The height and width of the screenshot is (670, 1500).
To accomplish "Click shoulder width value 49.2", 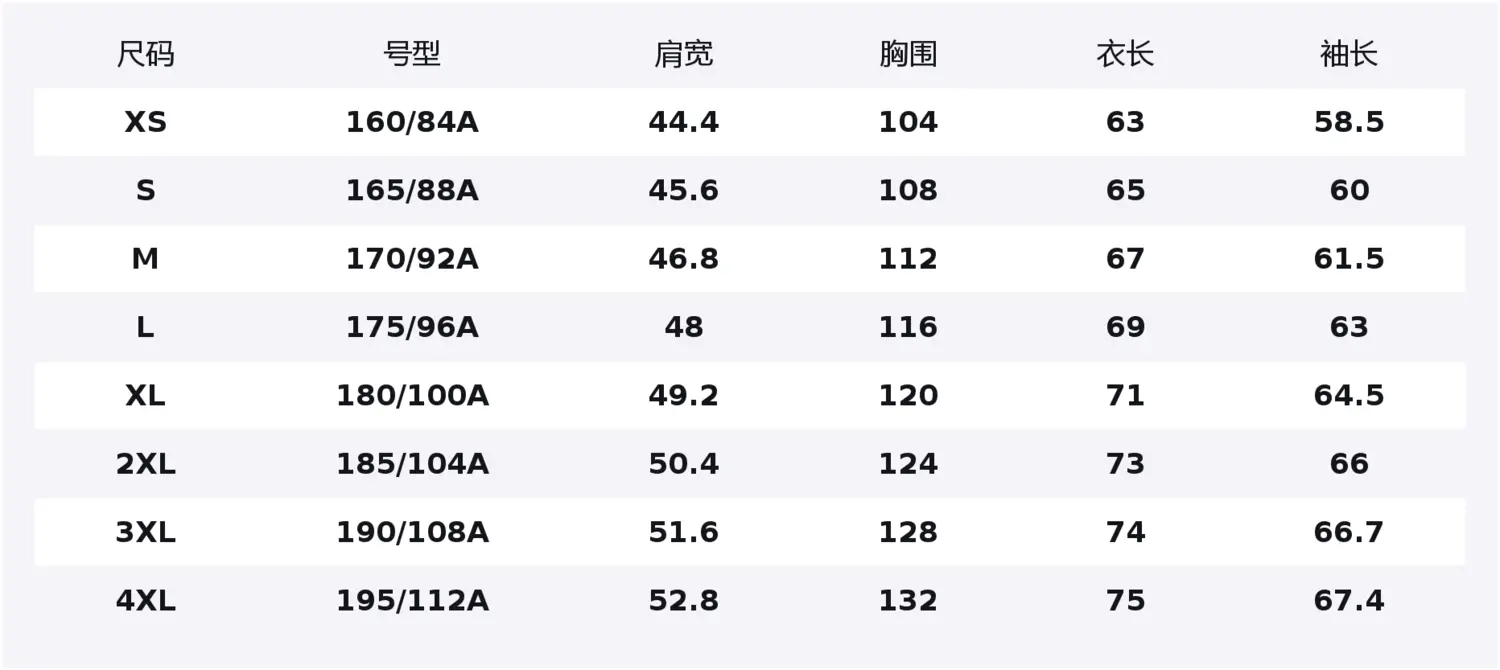I will point(684,396).
